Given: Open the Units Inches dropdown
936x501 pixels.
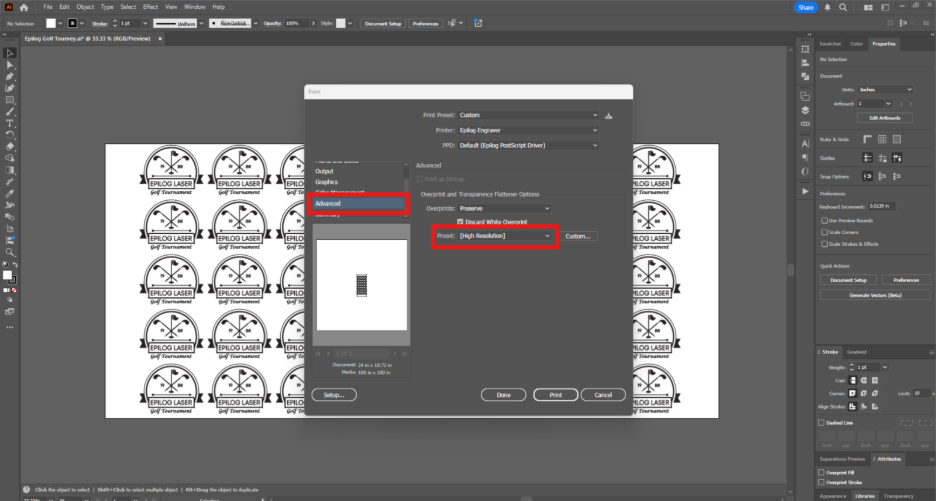Looking at the screenshot, I should (885, 90).
